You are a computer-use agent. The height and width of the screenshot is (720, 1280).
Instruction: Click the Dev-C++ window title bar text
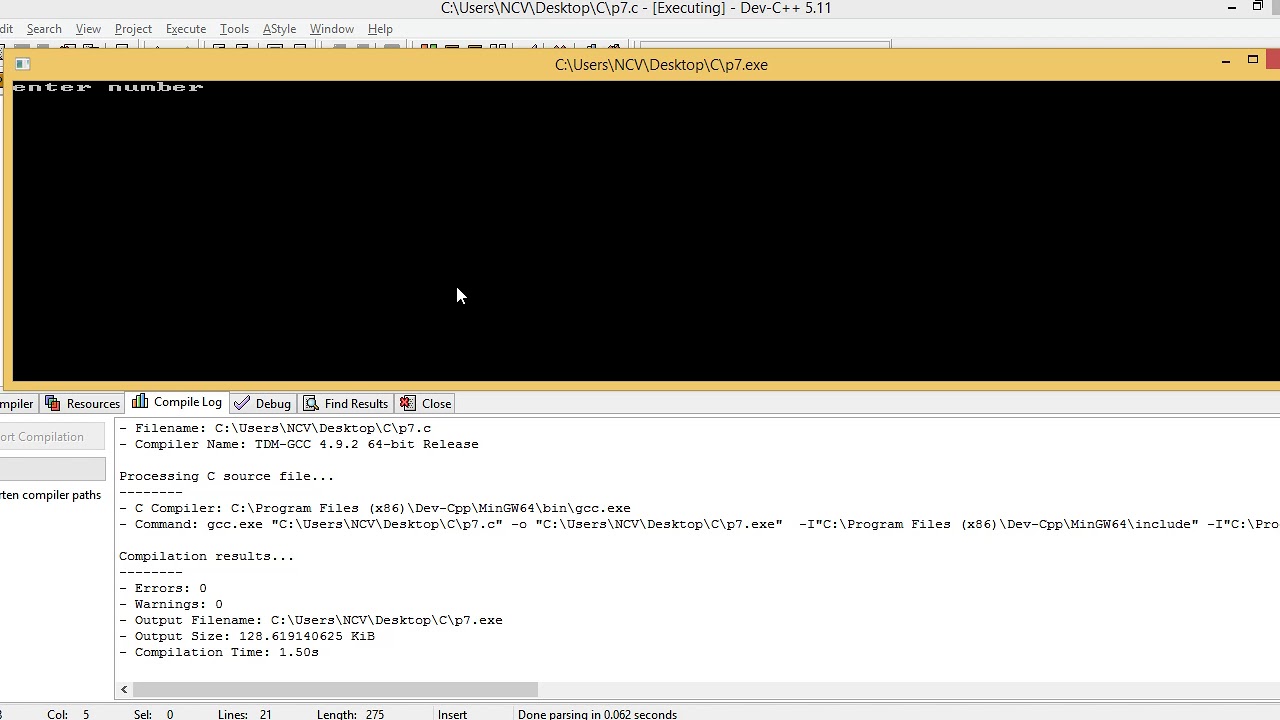tap(636, 8)
